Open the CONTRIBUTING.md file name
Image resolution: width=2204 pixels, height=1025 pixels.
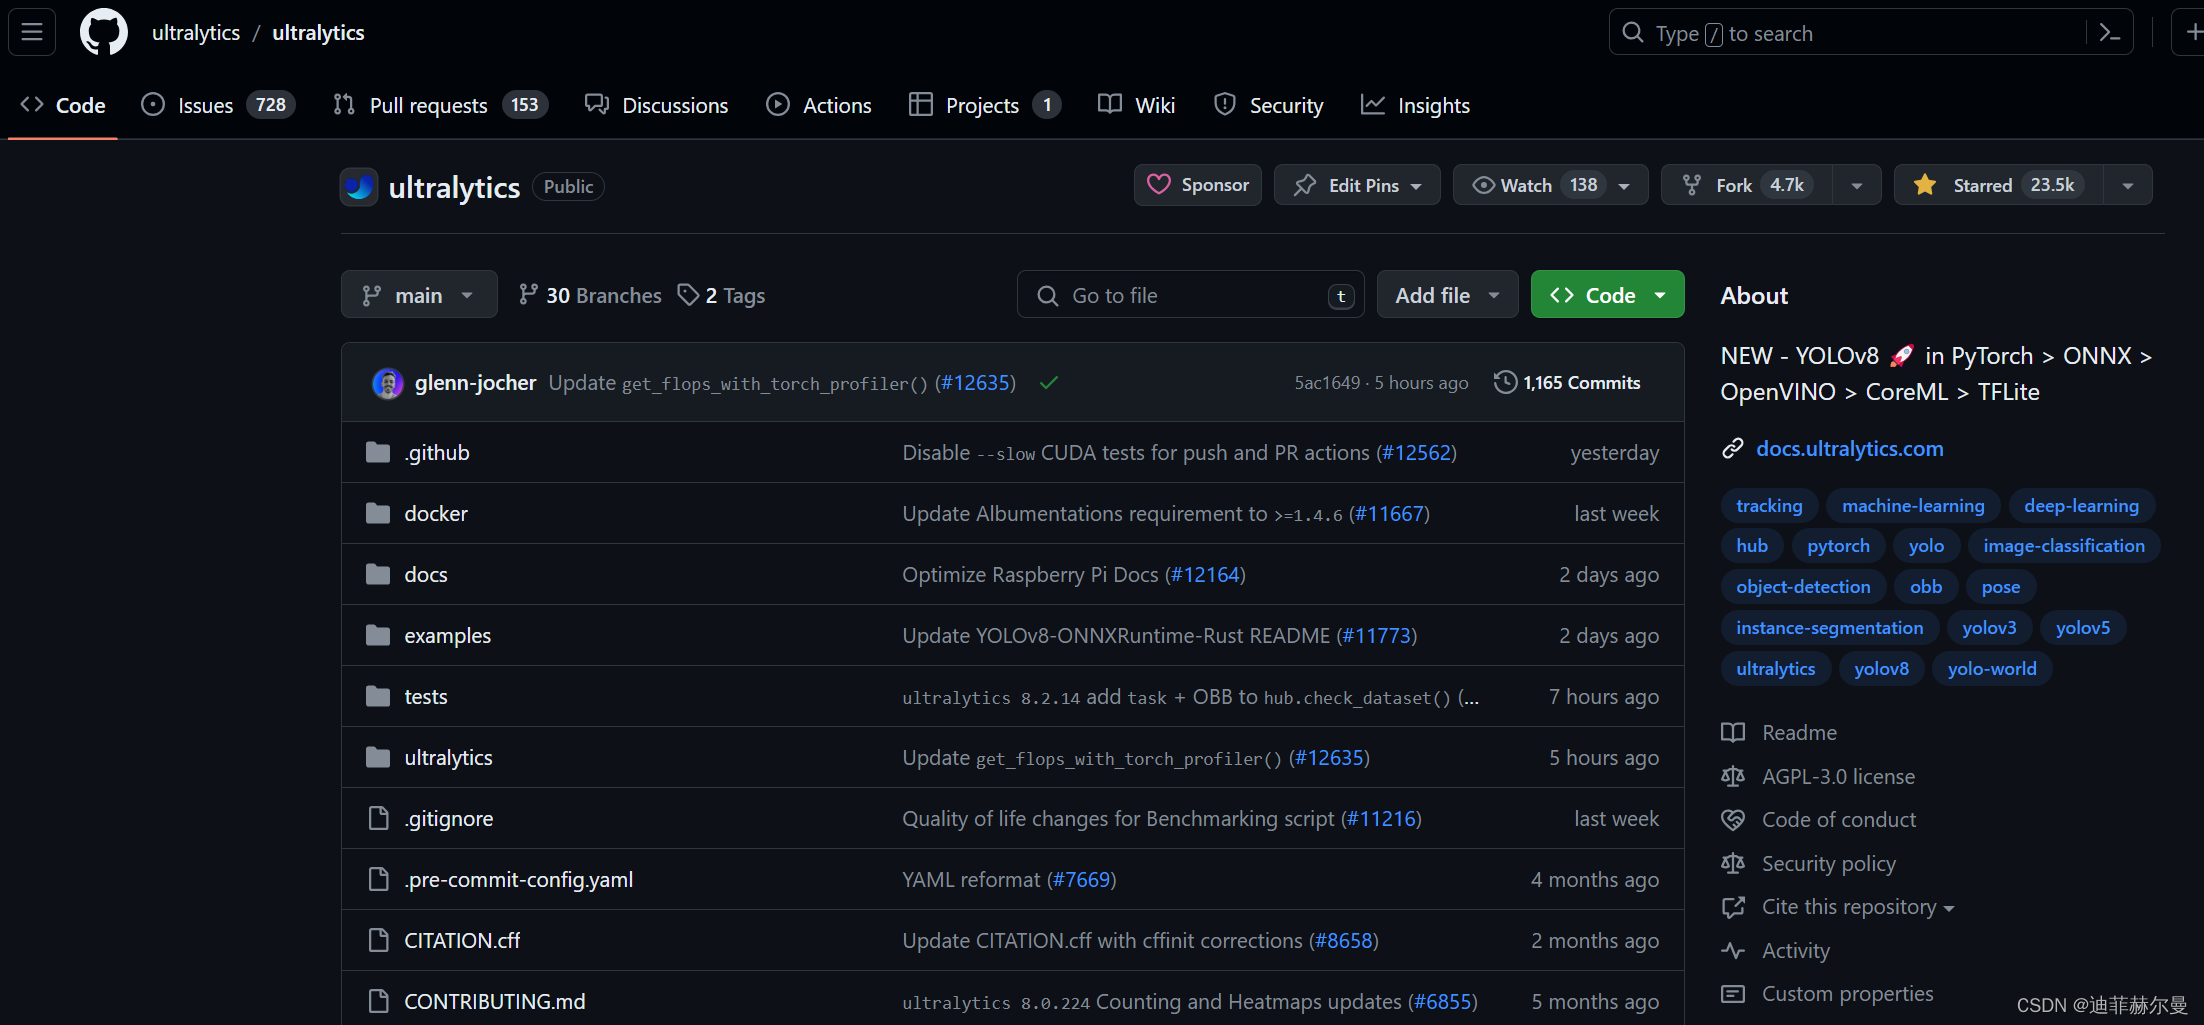pyautogui.click(x=495, y=1001)
